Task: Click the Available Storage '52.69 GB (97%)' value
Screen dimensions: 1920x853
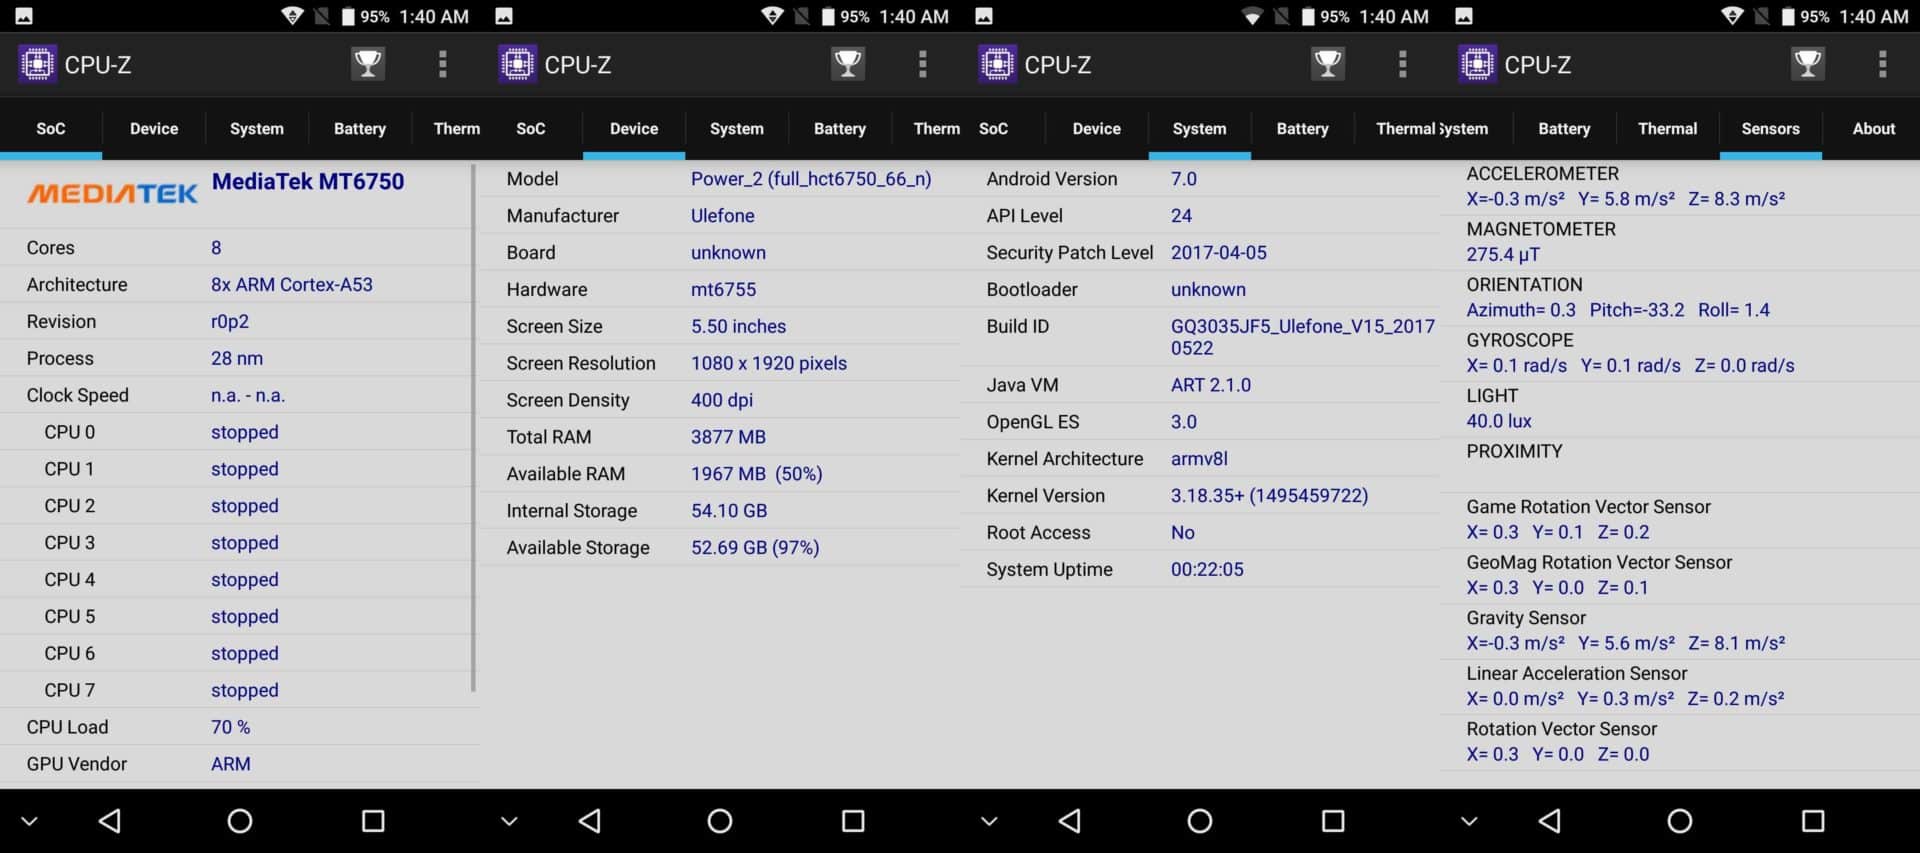Action: [755, 548]
